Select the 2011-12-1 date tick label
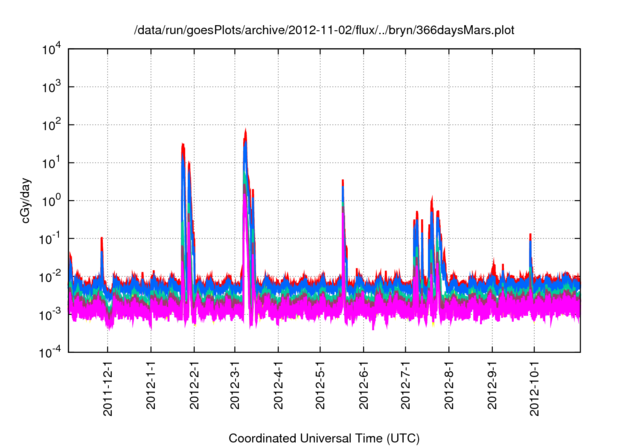Image resolution: width=640 pixels, height=448 pixels. [x=107, y=387]
